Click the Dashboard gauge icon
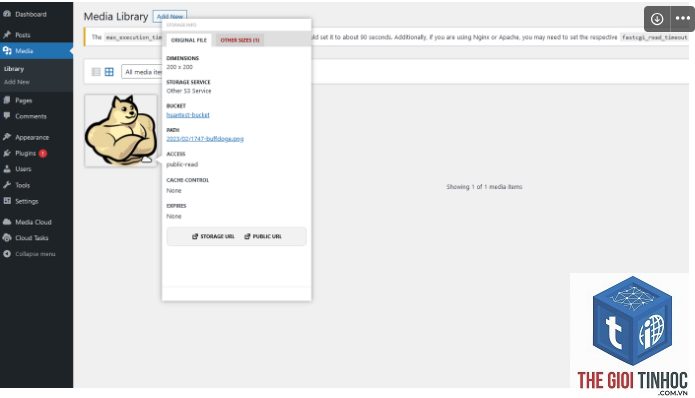 pos(7,14)
